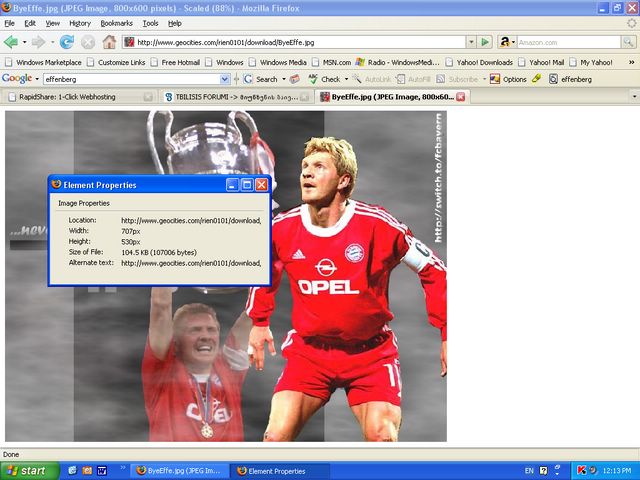Click the help tray icon
The width and height of the screenshot is (640, 480).
click(x=543, y=471)
